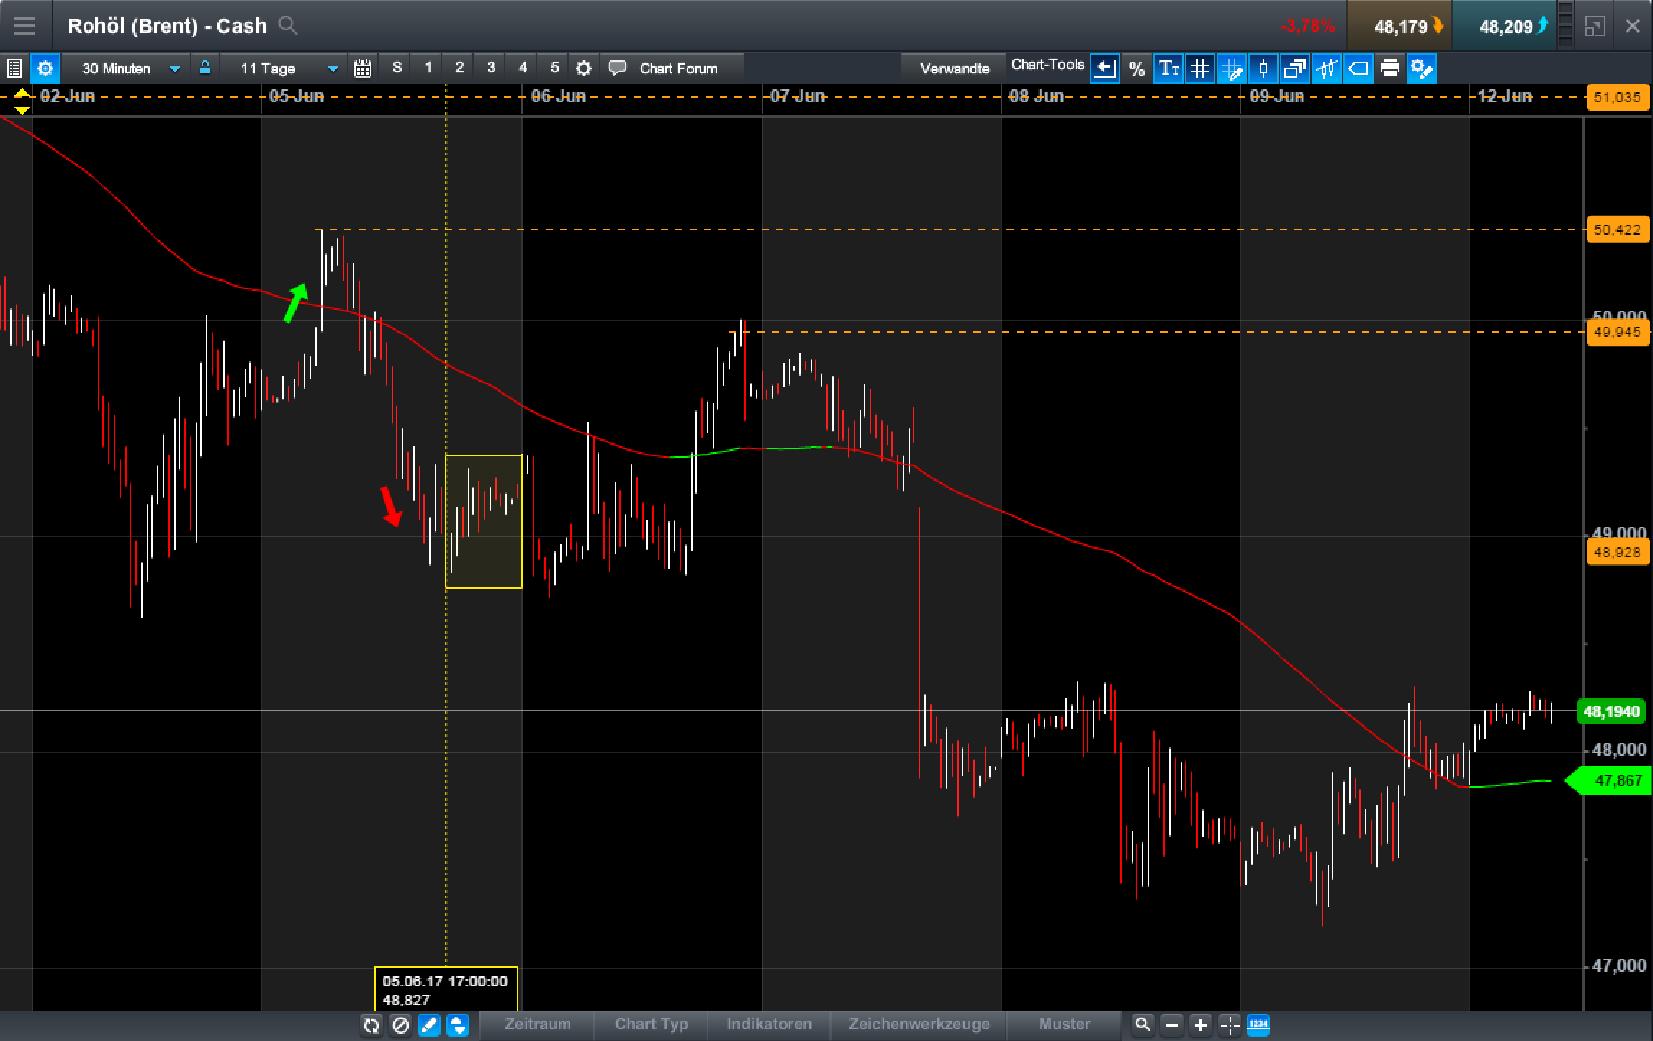Select the text size (Tt) icon

click(1168, 69)
